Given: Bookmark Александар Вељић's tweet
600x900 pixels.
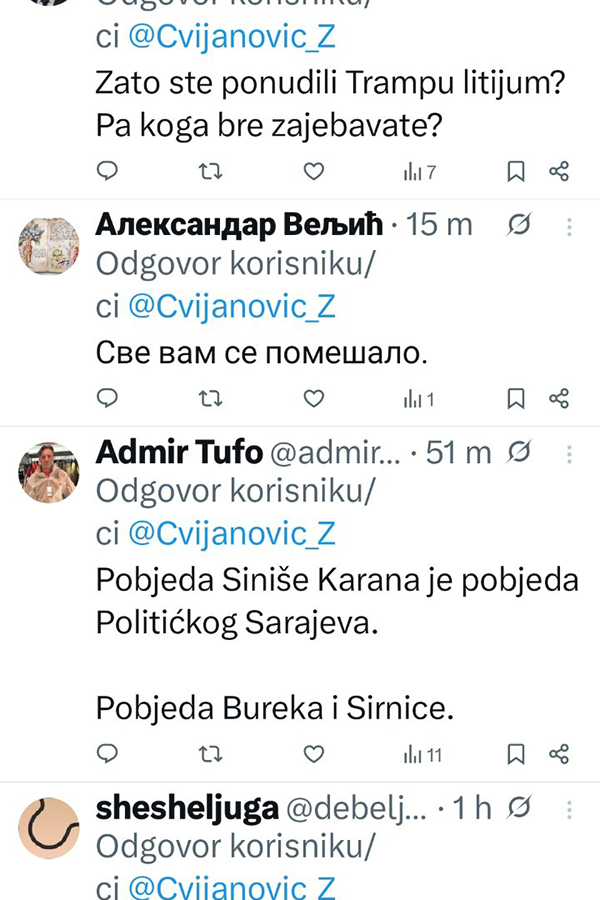Looking at the screenshot, I should [516, 399].
